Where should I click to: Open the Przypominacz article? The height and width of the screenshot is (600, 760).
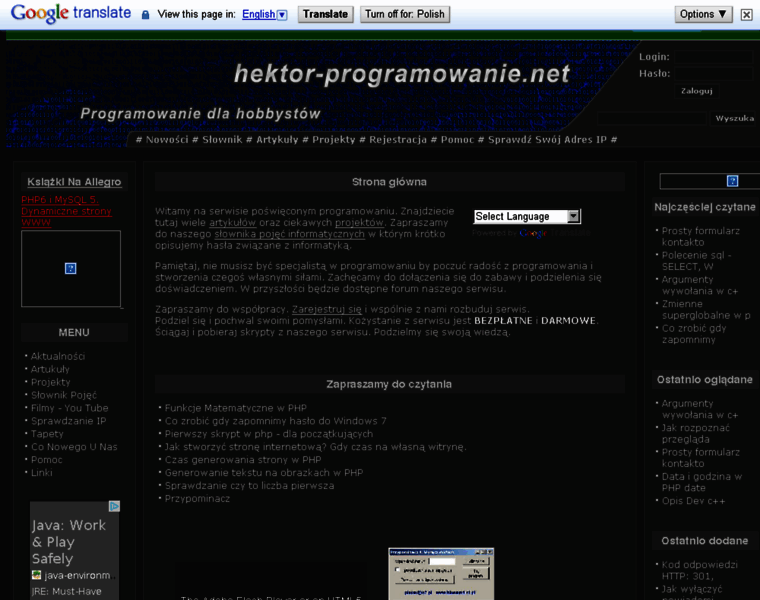coord(197,499)
